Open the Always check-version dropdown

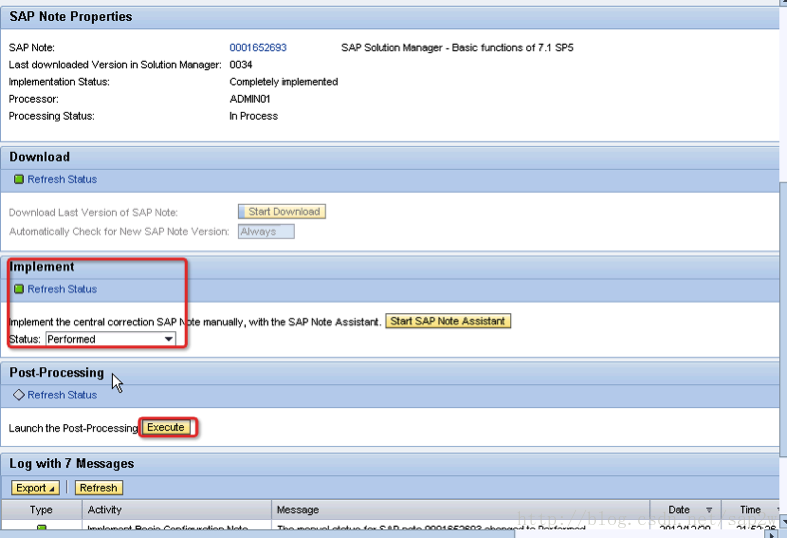(x=266, y=232)
